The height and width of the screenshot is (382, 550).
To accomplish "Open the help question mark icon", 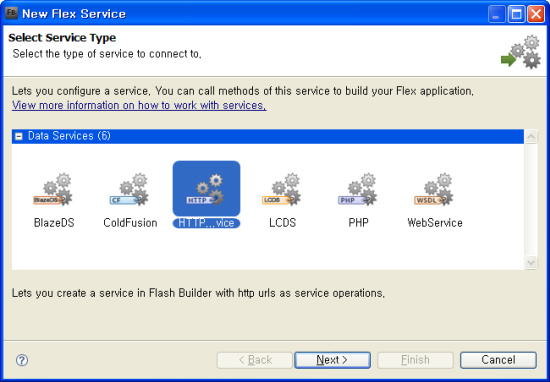I will tap(22, 360).
